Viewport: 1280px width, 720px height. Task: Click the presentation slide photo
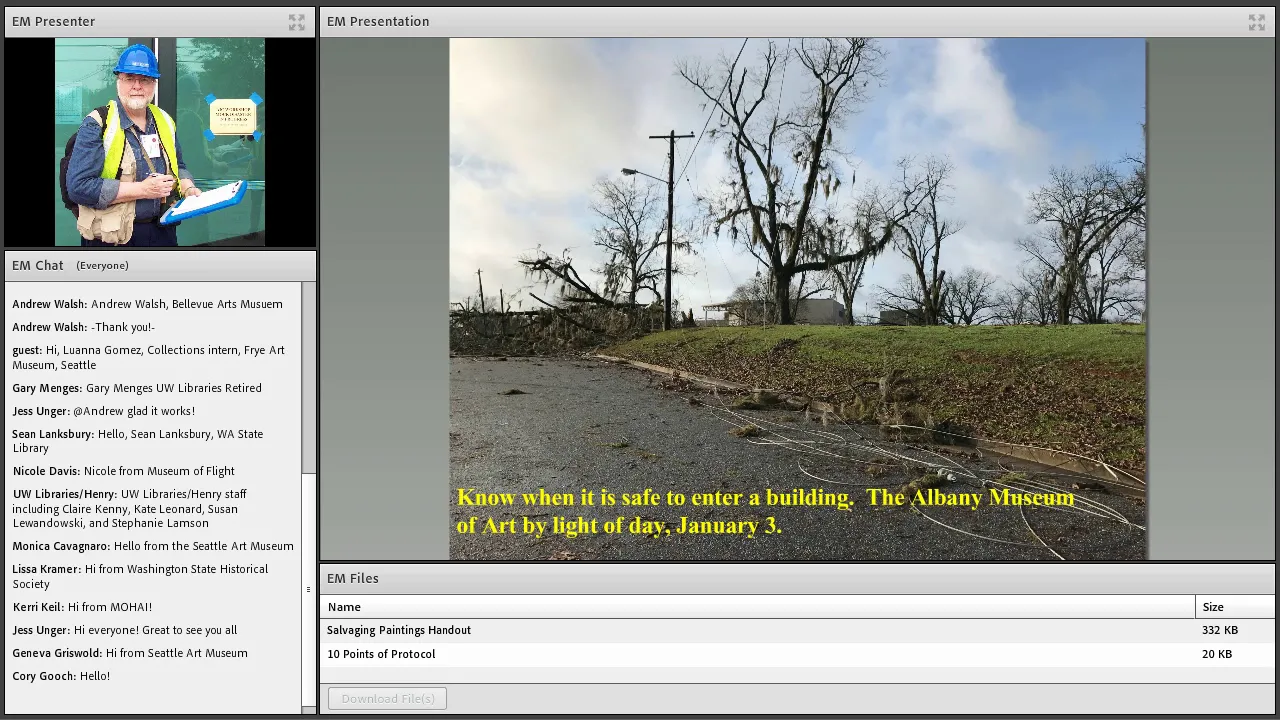pos(797,299)
